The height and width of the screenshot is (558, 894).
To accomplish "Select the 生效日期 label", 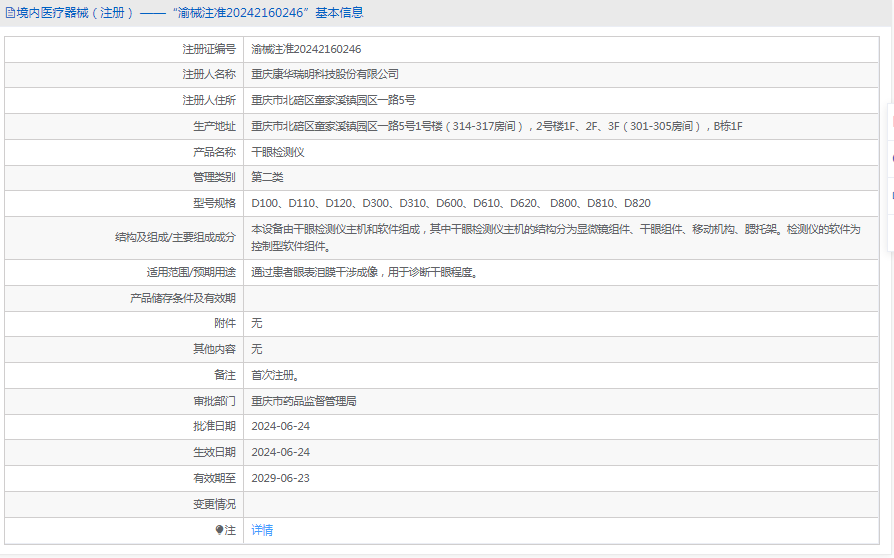I will click(214, 452).
